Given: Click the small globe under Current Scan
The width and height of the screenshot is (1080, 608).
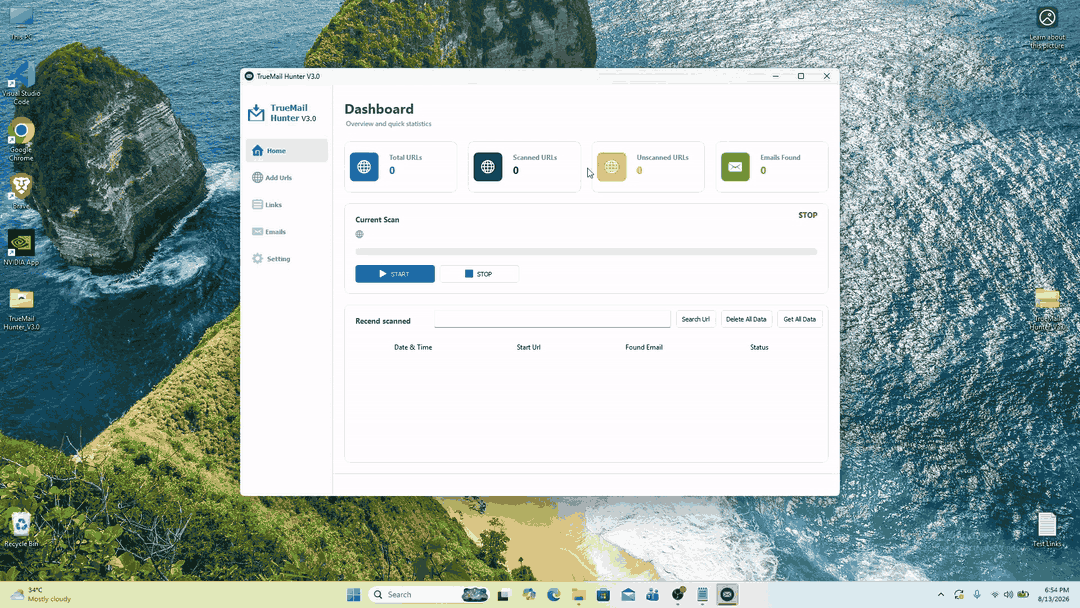Looking at the screenshot, I should tap(360, 234).
